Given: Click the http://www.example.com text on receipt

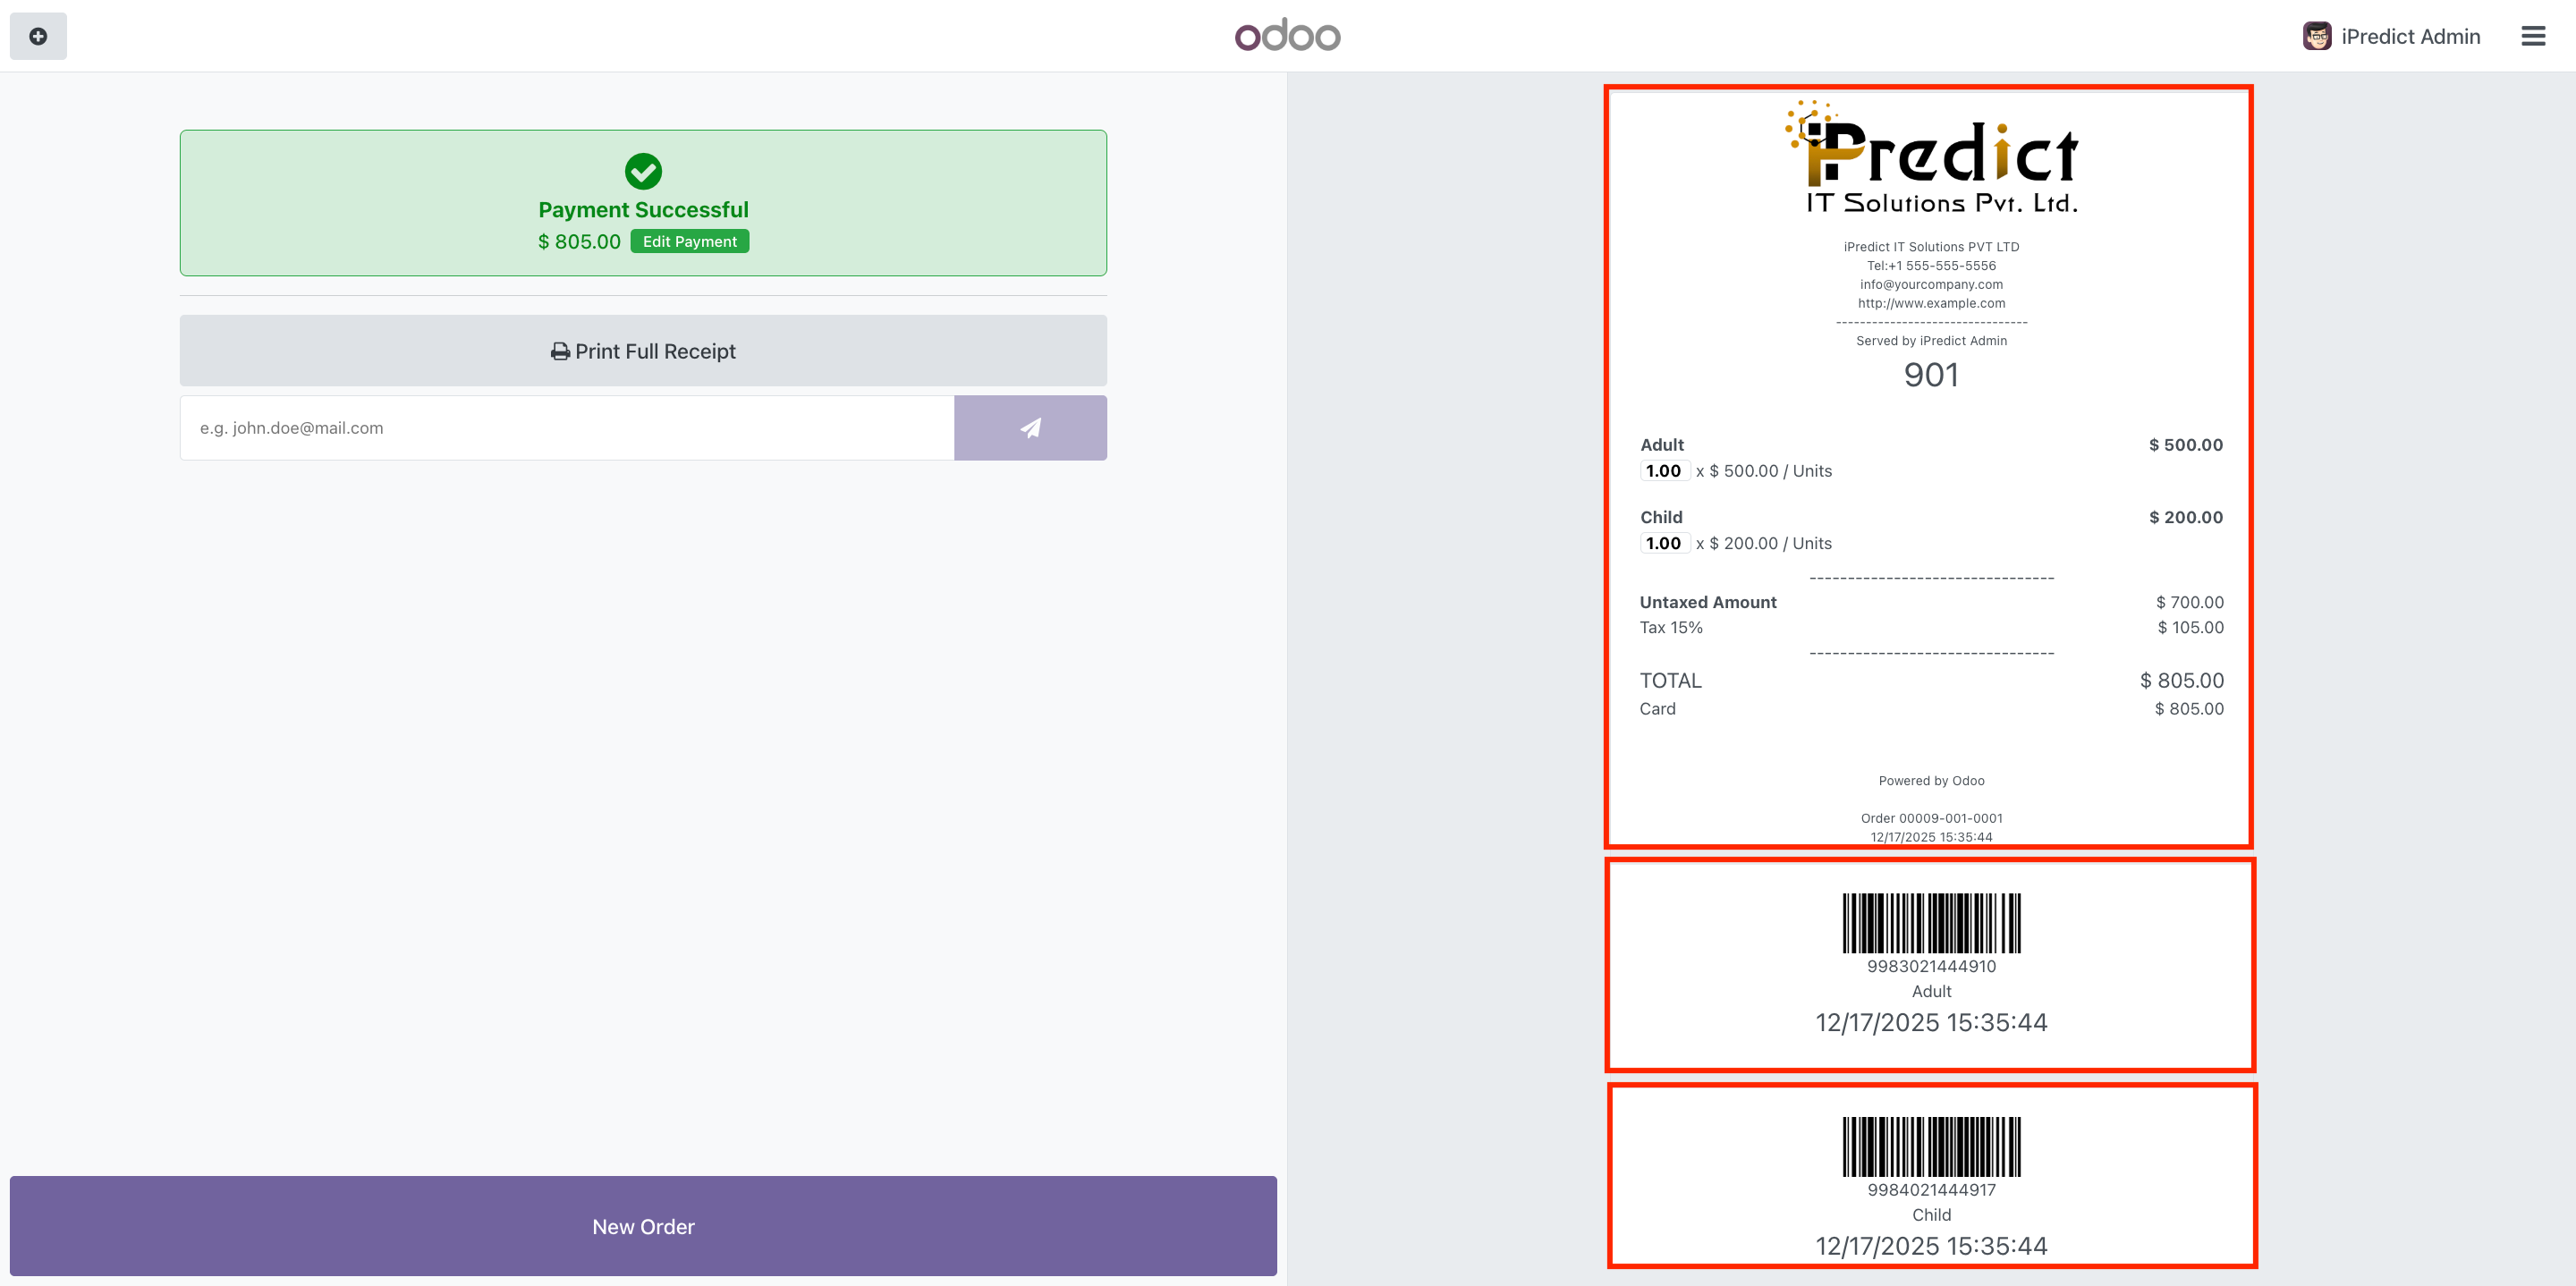Looking at the screenshot, I should [x=1931, y=303].
